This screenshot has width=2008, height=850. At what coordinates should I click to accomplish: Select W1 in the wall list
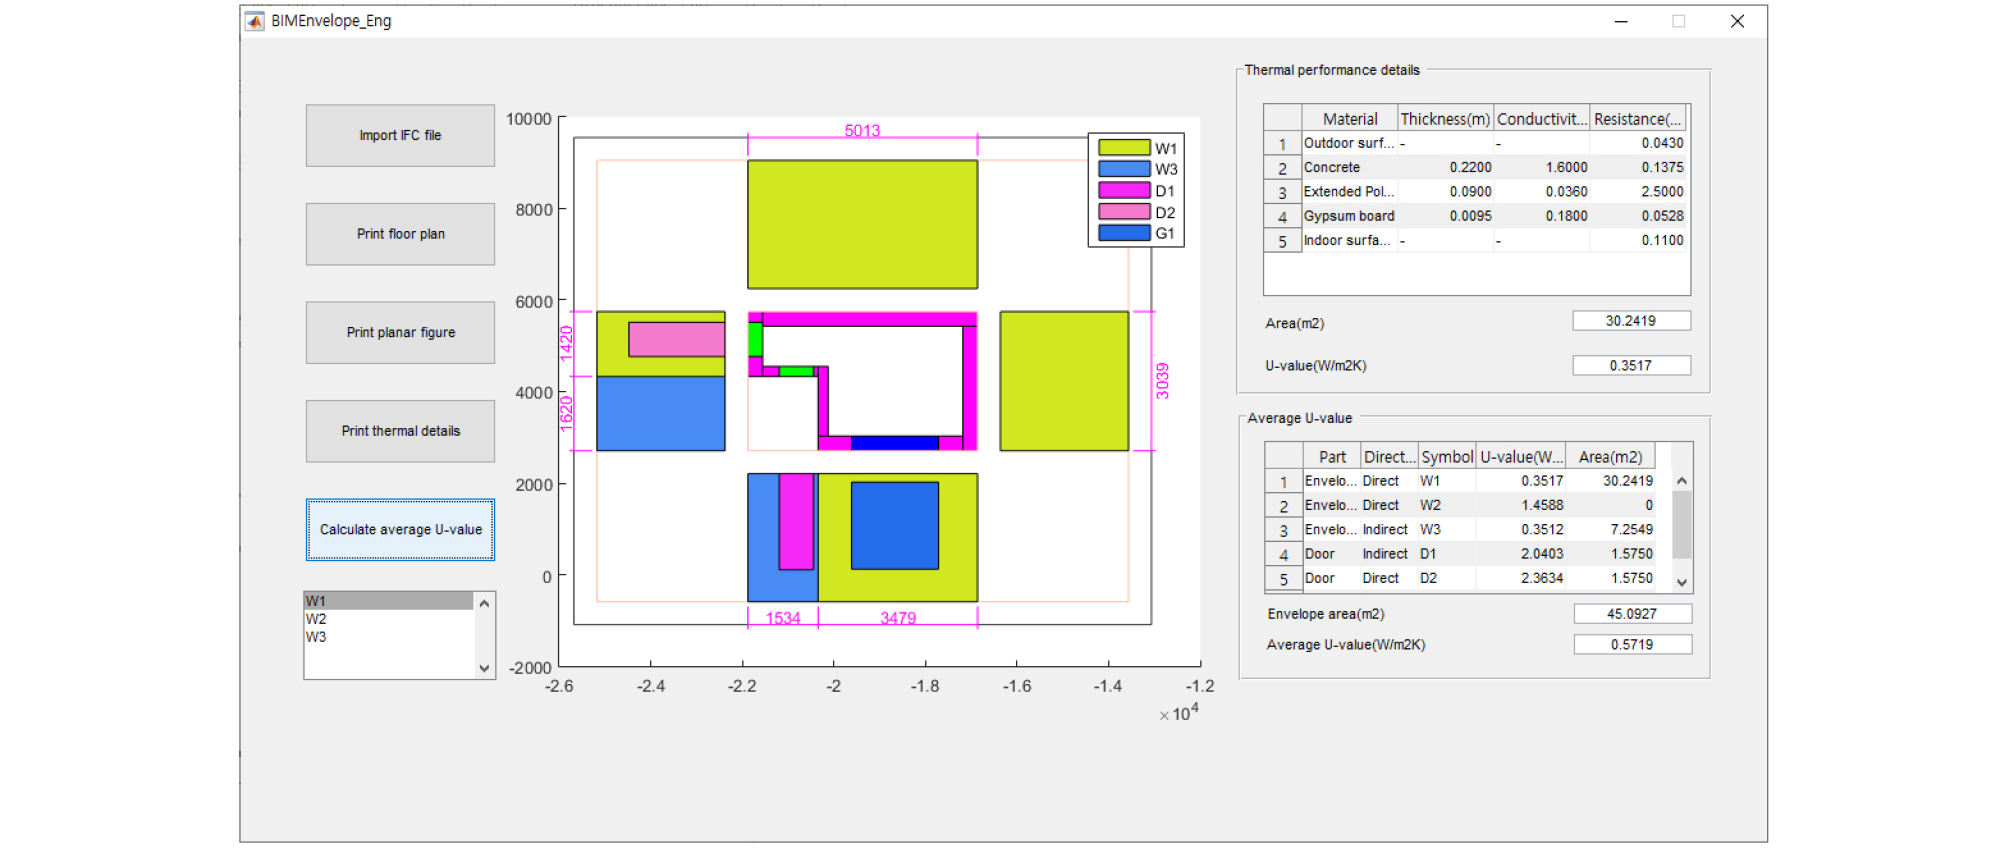point(388,601)
